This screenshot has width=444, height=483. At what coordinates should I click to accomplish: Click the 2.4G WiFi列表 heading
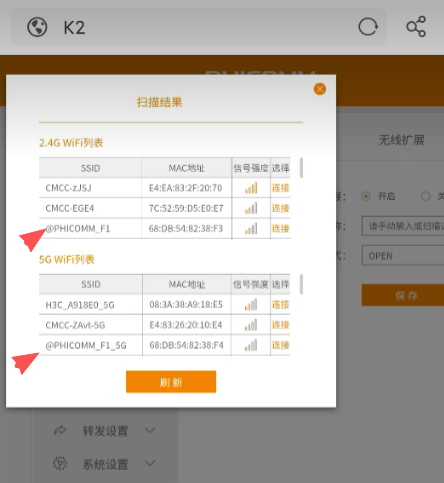pyautogui.click(x=71, y=143)
